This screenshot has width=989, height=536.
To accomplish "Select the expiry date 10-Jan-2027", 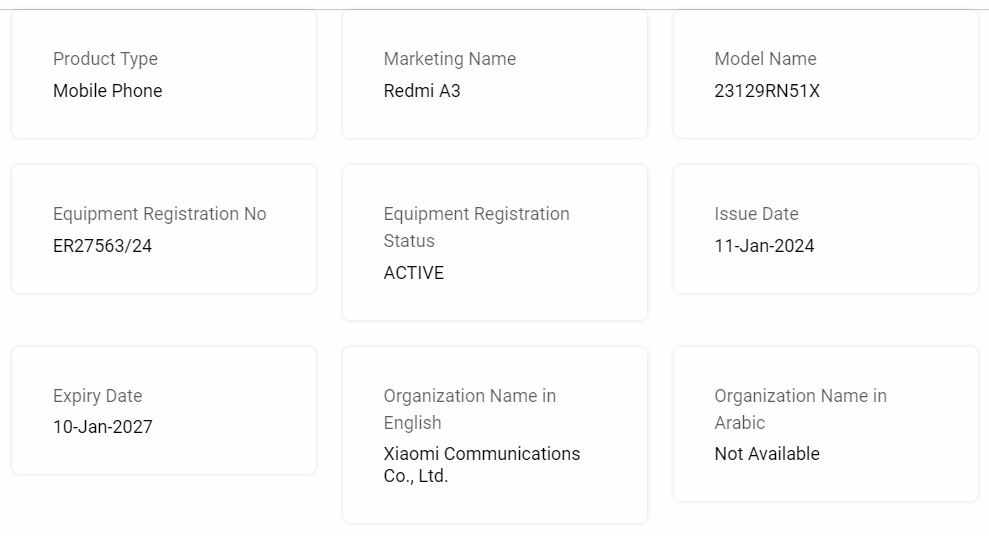I will click(102, 428).
